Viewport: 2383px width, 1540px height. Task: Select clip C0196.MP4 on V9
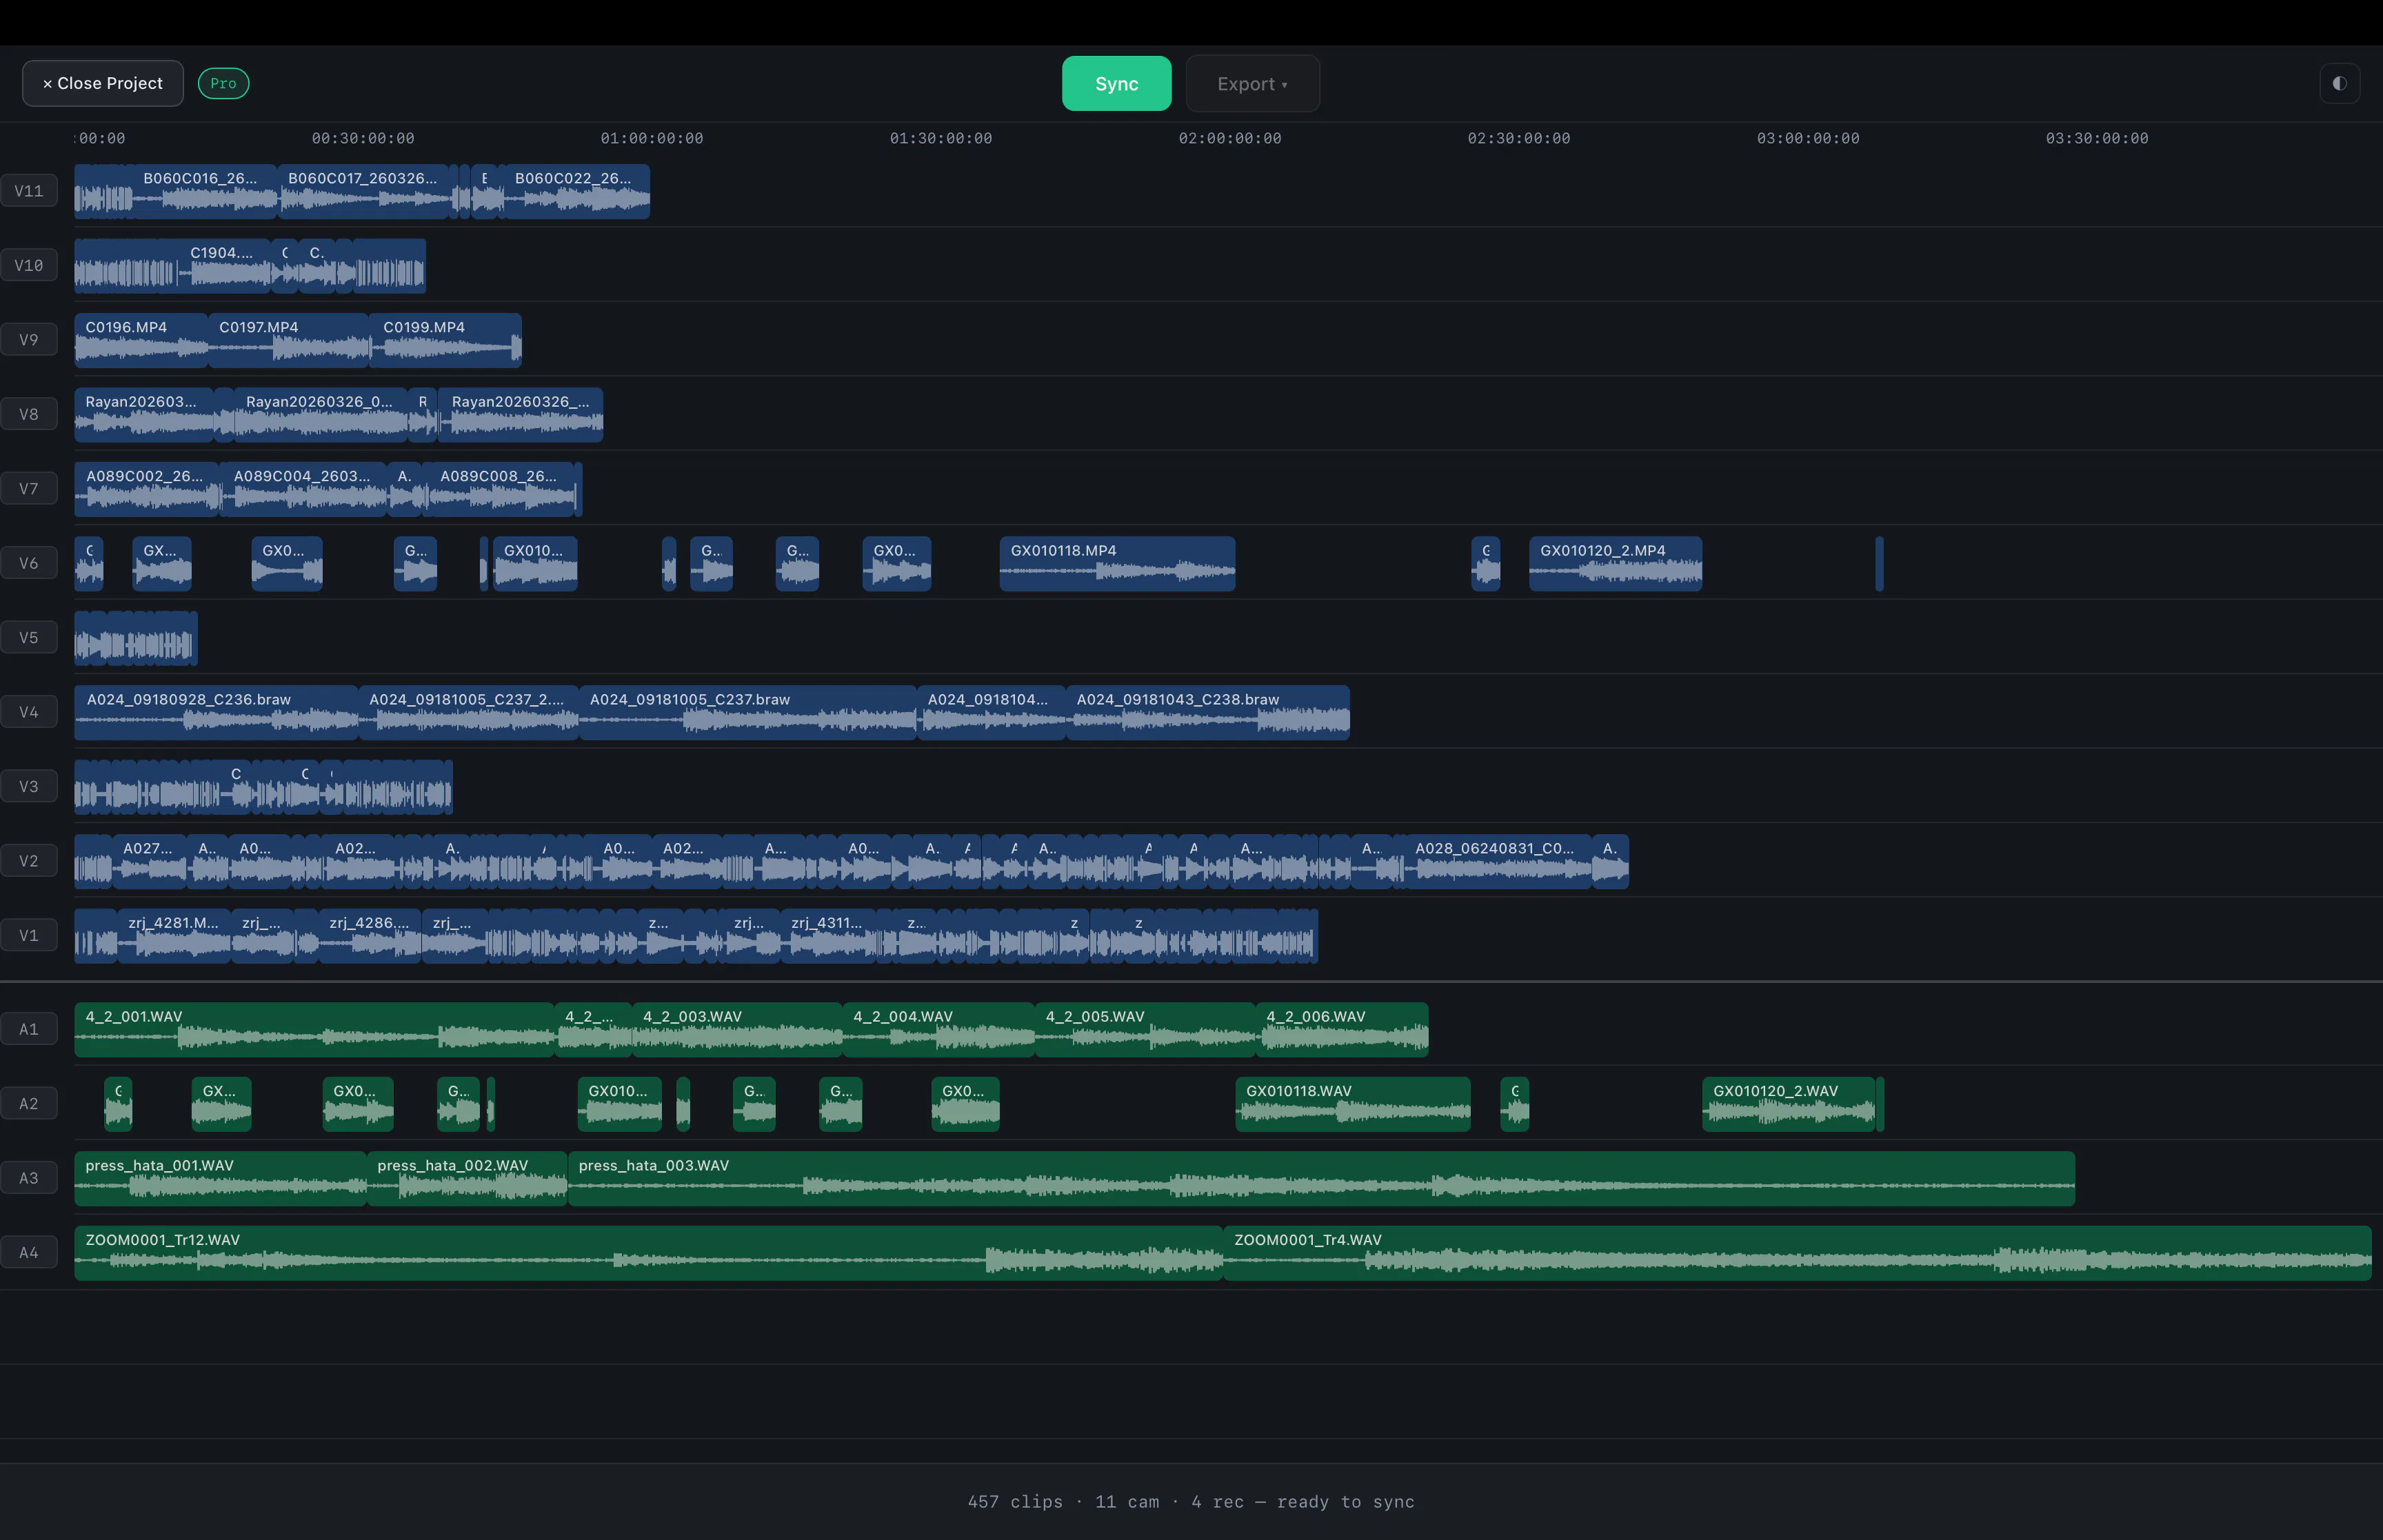pyautogui.click(x=141, y=340)
